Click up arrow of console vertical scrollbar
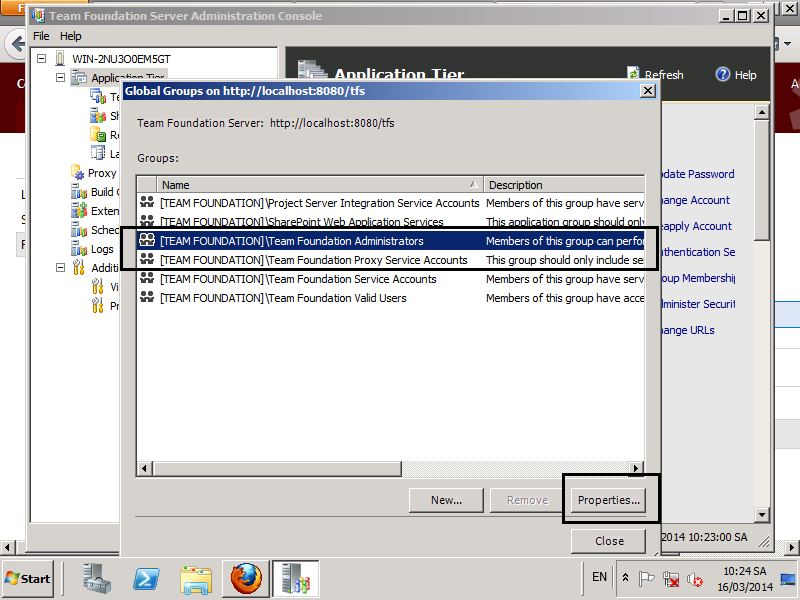800x600 pixels. 761,112
